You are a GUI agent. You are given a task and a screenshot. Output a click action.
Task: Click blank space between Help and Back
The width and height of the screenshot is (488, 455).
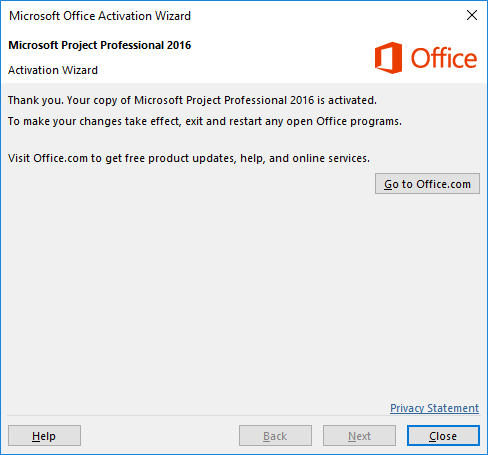pos(160,436)
